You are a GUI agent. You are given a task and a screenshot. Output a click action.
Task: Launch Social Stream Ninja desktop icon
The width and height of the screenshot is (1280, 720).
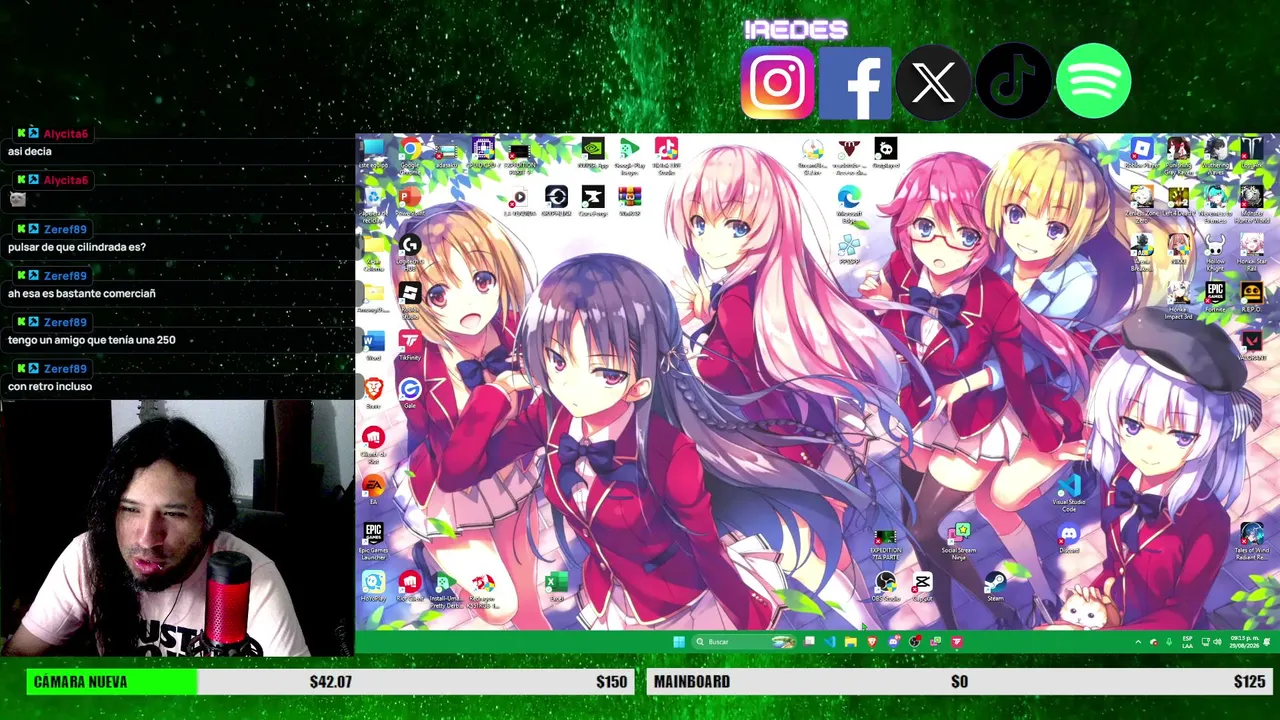coord(959,540)
